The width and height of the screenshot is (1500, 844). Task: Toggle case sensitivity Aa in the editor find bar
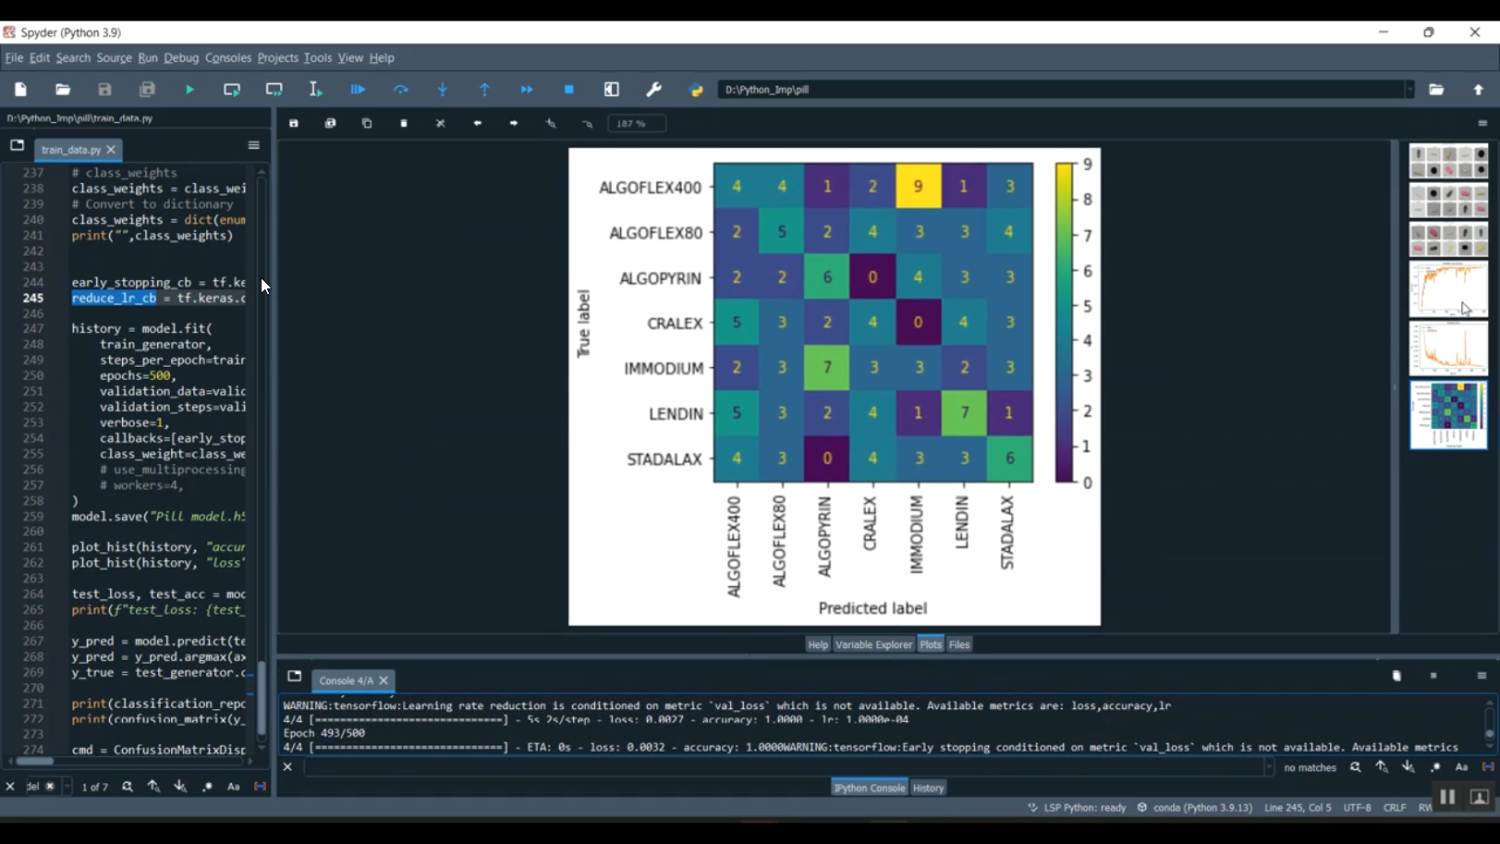click(x=233, y=787)
